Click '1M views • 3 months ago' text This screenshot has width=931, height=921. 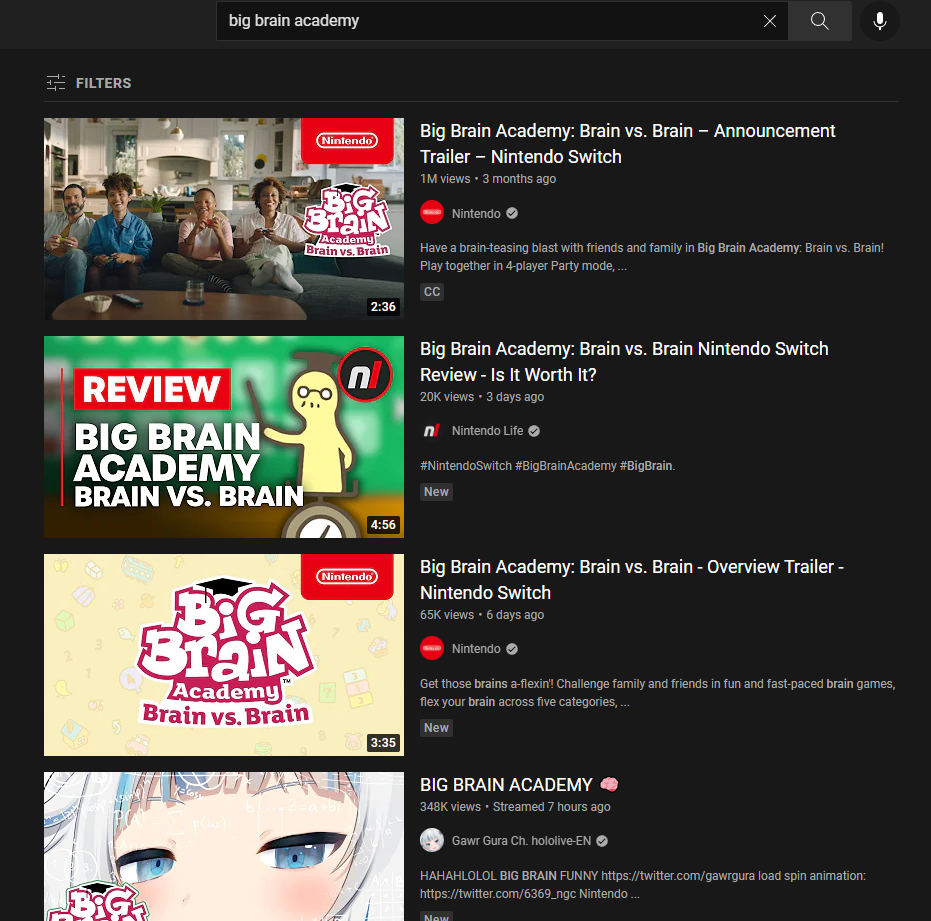coord(488,179)
